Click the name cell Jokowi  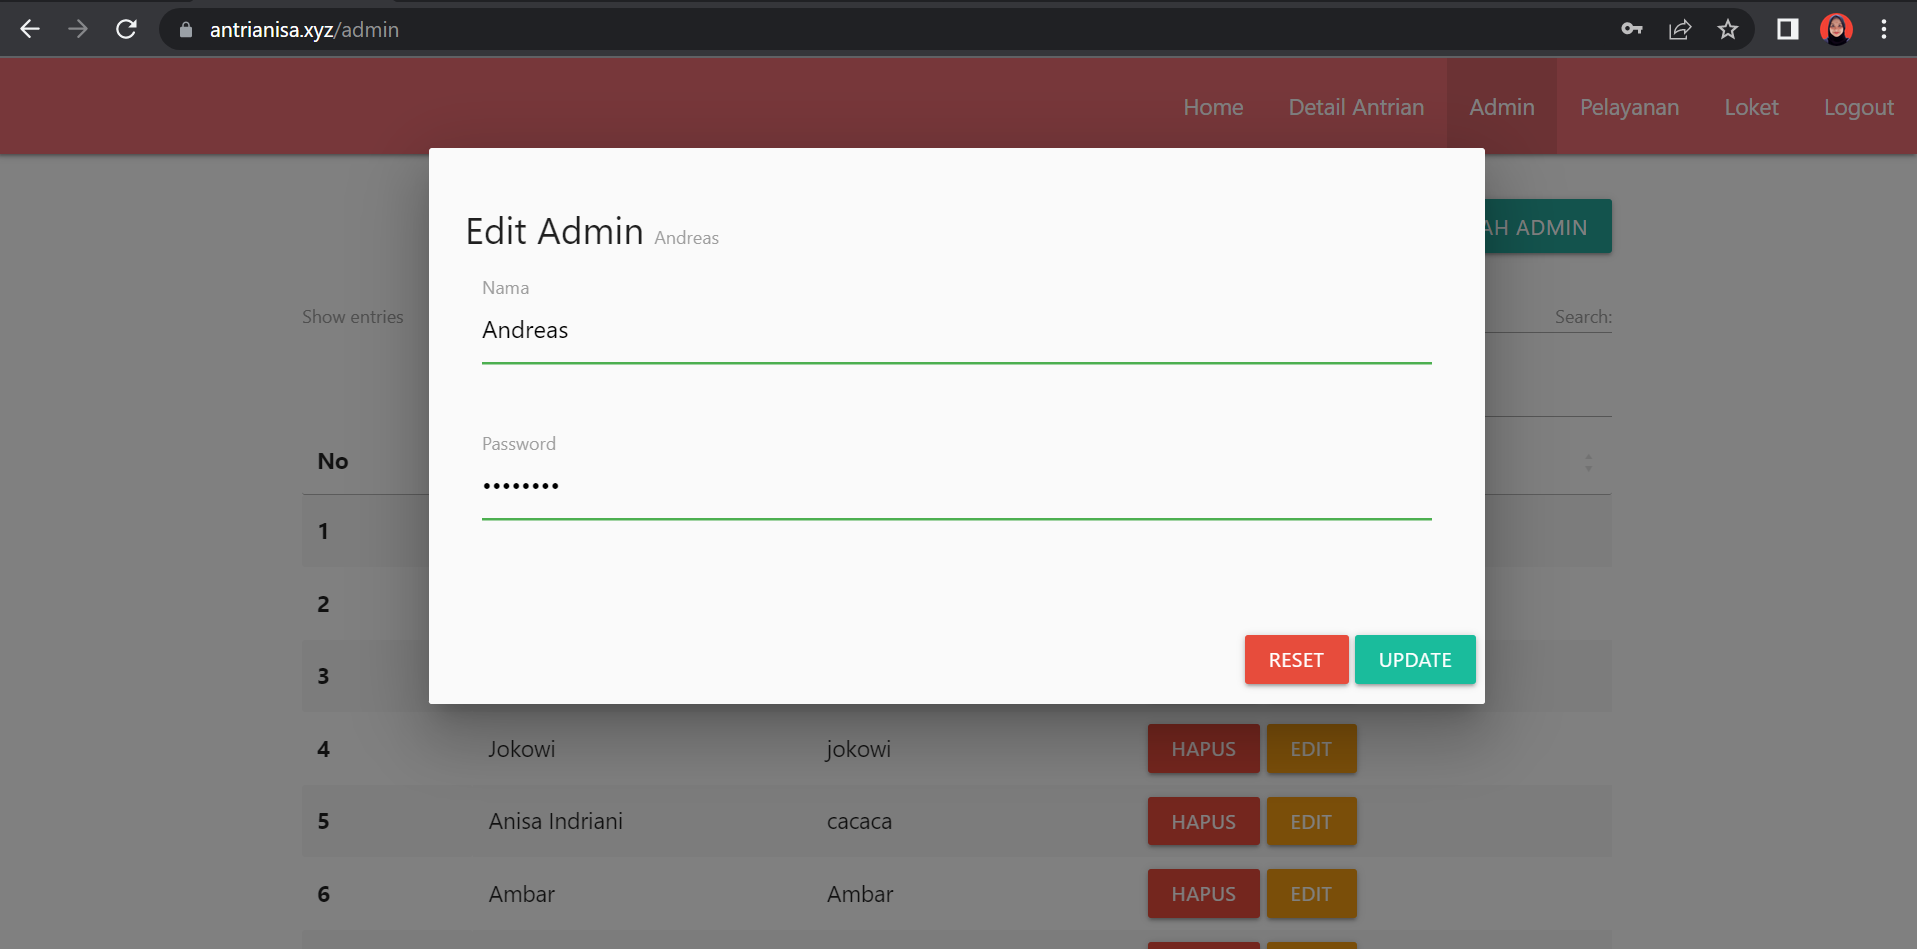coord(522,749)
